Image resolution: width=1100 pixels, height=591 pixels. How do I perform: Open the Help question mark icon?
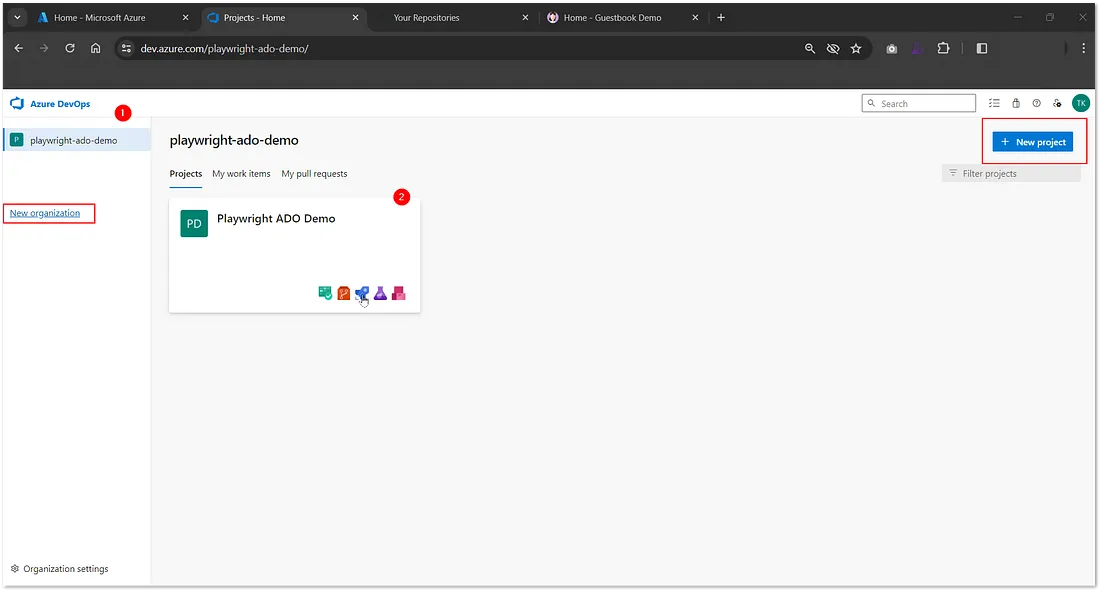(1036, 103)
